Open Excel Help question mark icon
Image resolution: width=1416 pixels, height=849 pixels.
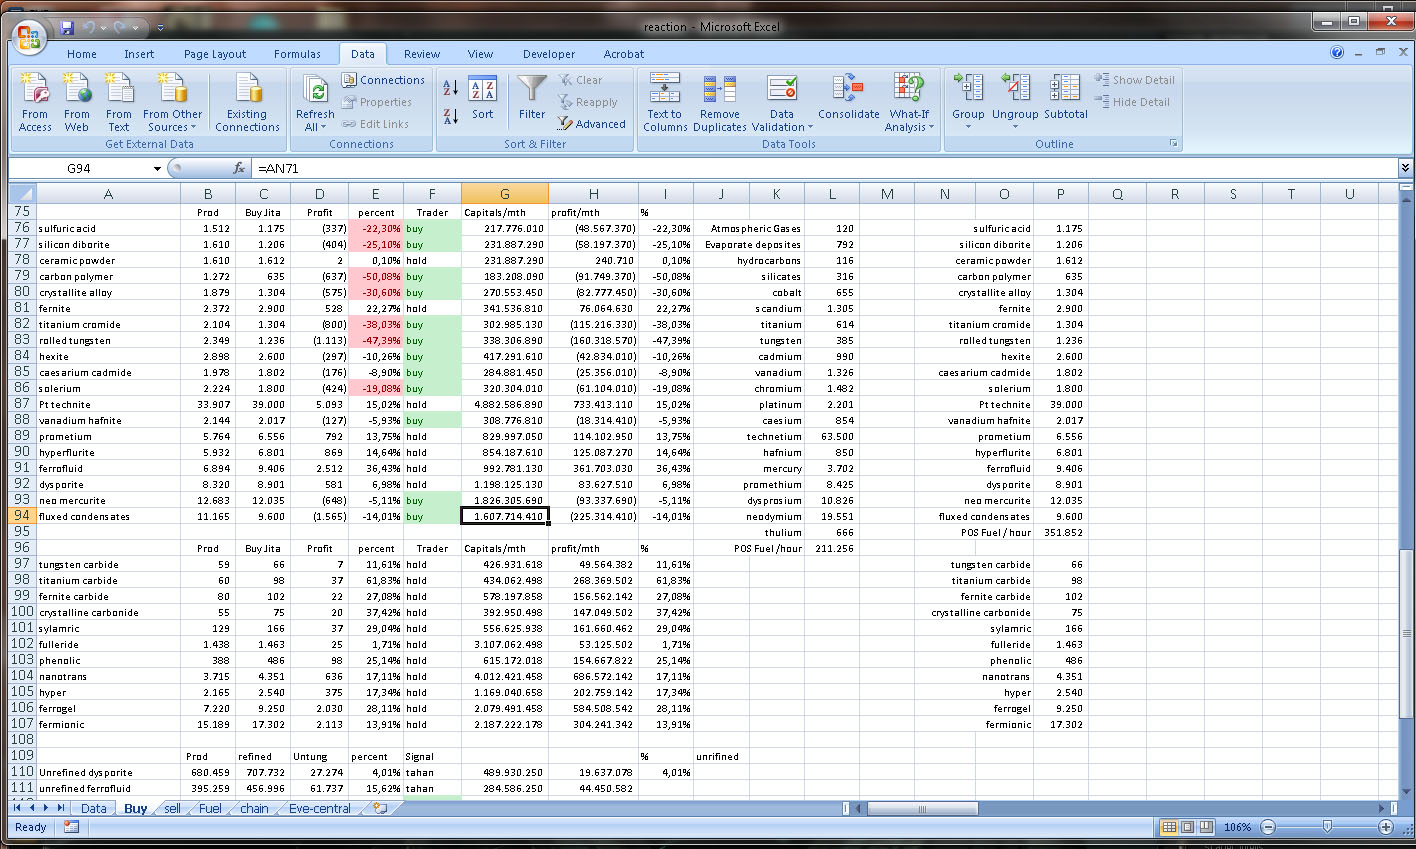[x=1337, y=53]
